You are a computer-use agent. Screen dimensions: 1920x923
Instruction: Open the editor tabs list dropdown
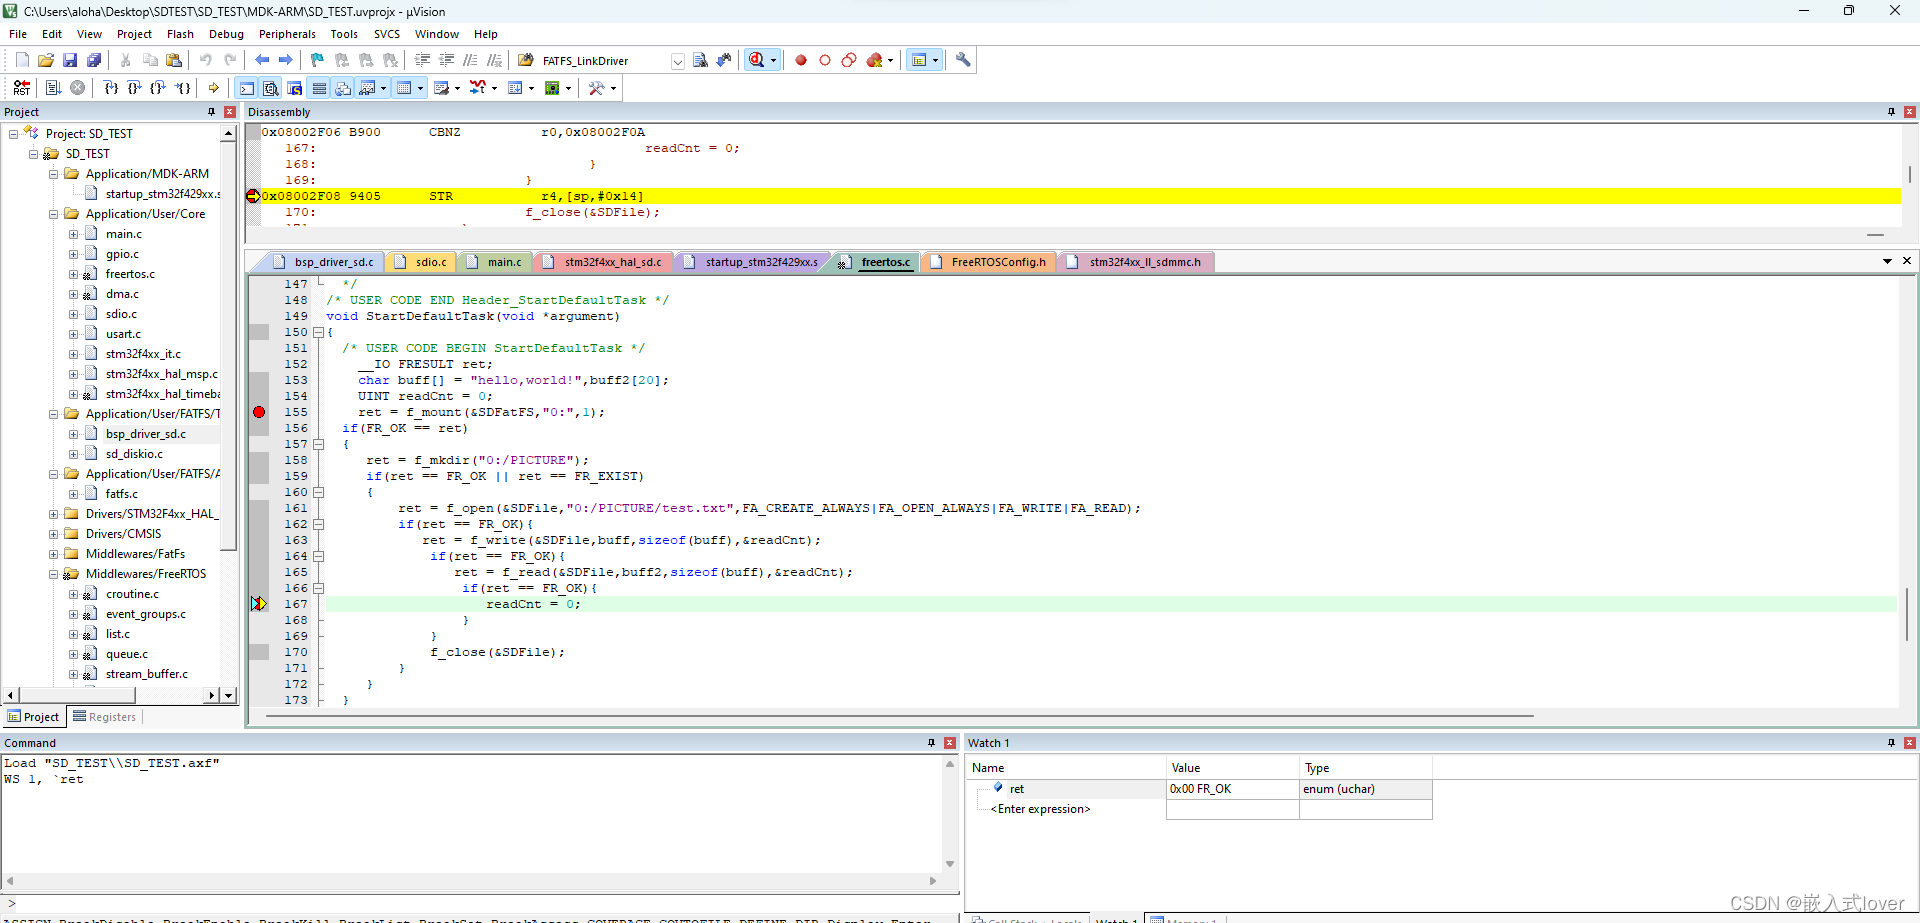point(1887,261)
